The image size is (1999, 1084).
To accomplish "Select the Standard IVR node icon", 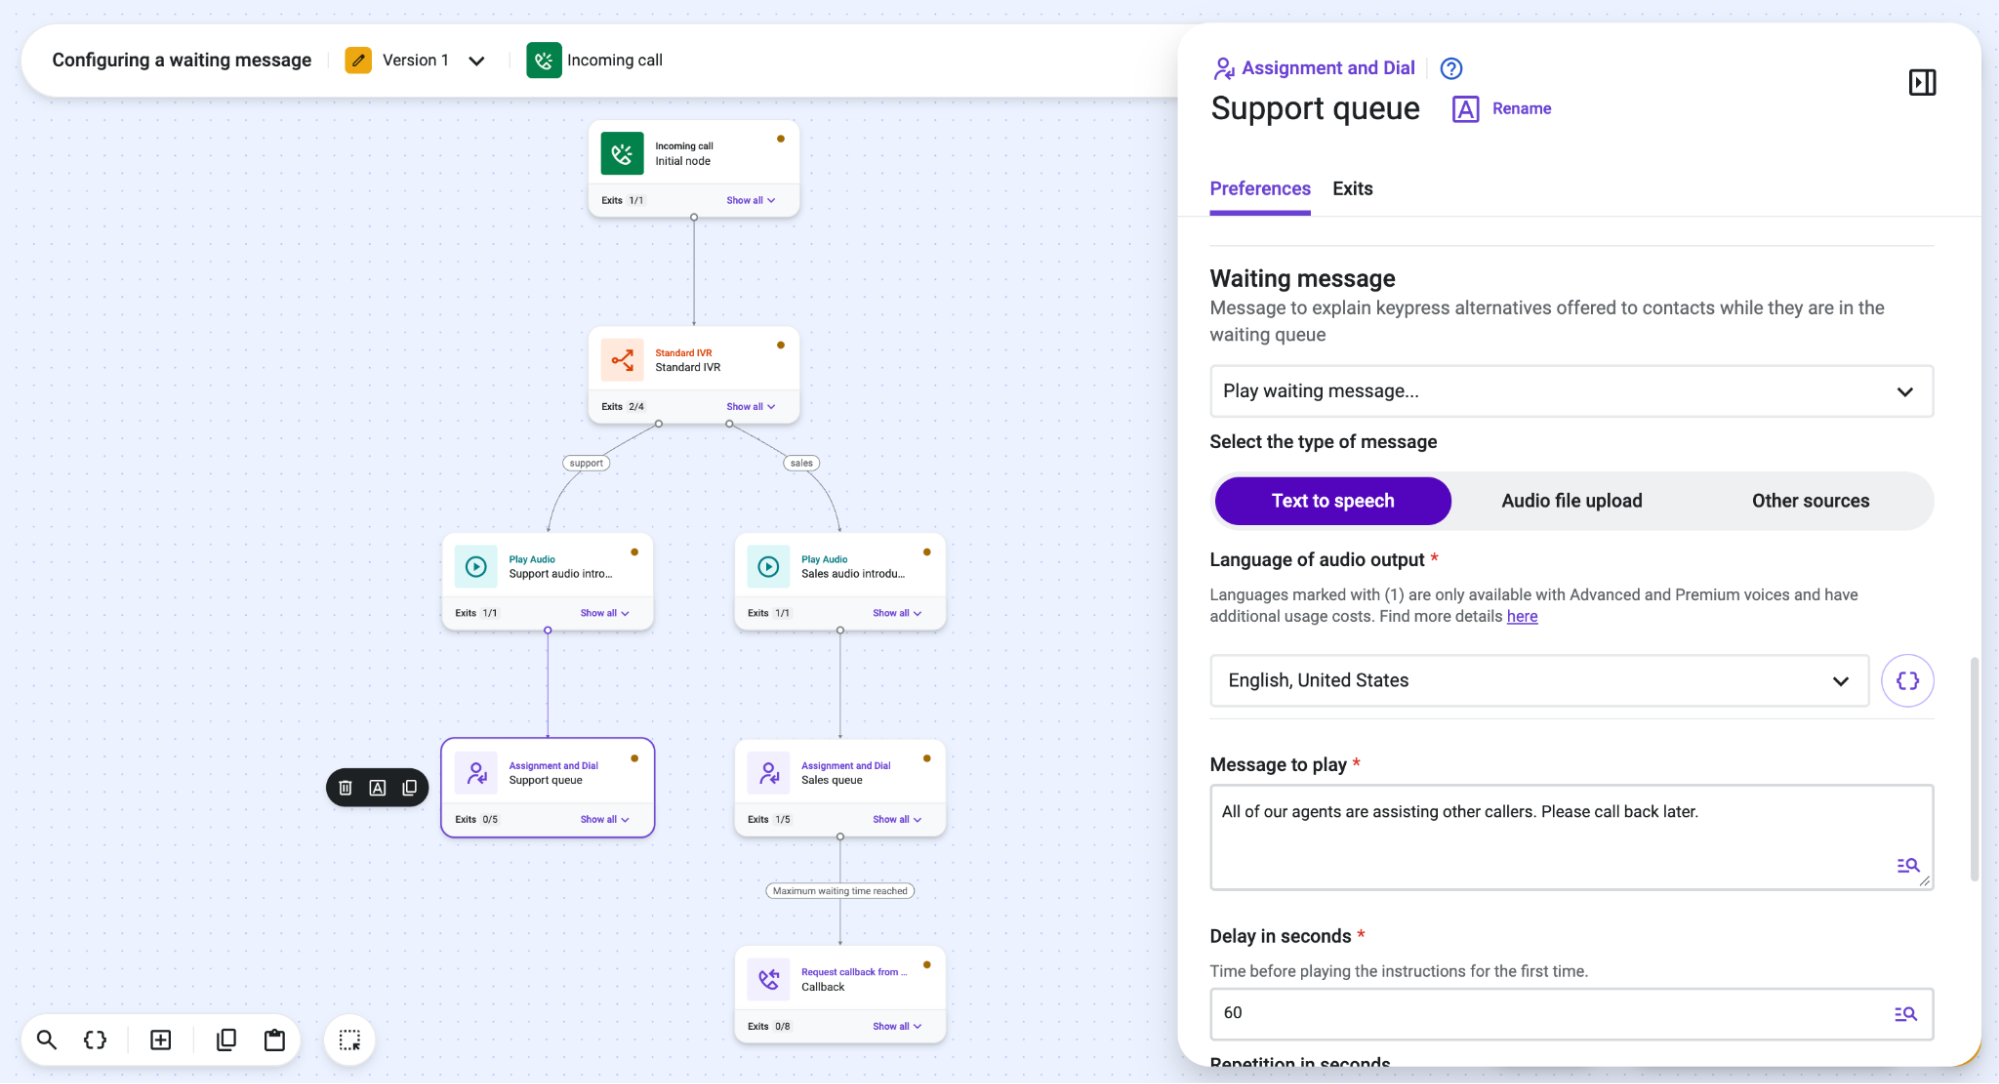I will coord(622,360).
